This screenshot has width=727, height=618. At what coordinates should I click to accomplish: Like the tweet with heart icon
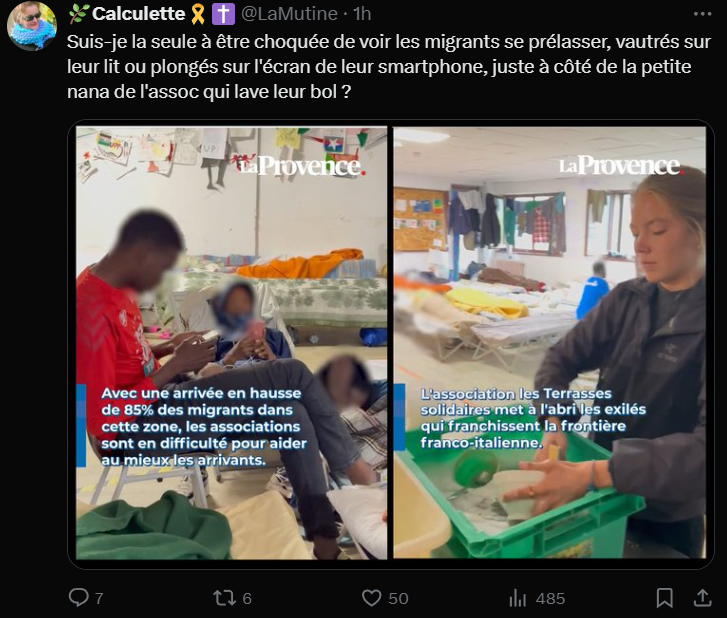click(371, 598)
